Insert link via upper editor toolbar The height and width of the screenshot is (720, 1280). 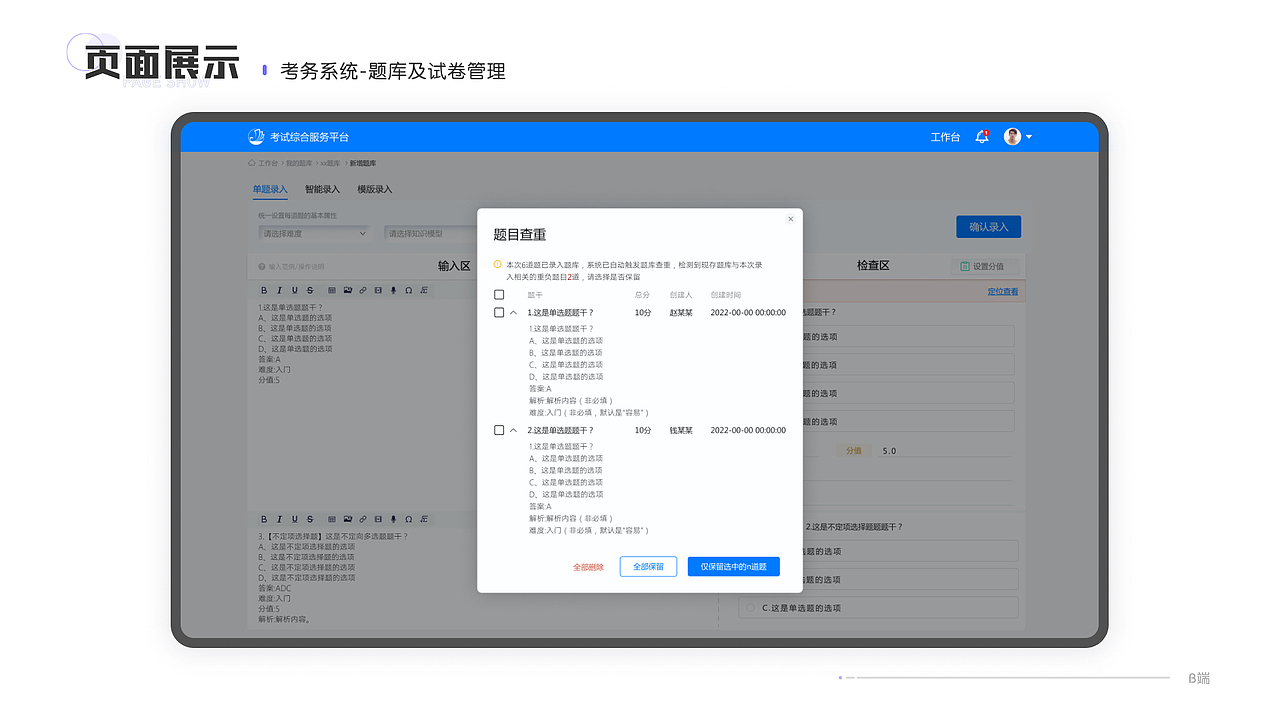click(x=363, y=290)
